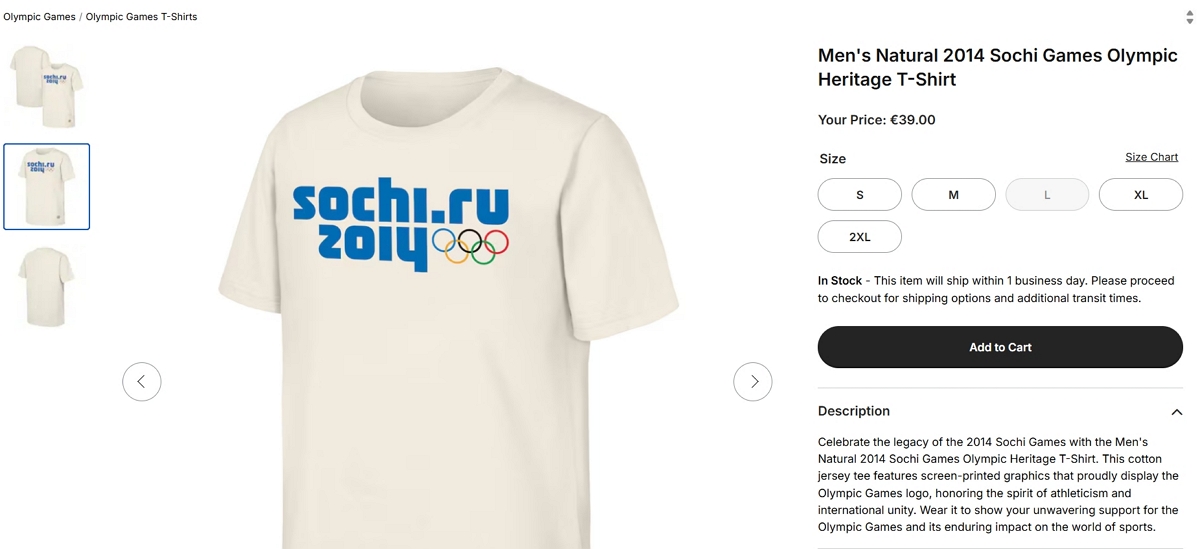The width and height of the screenshot is (1200, 549).
Task: Click the main Sochi T-shirt image
Action: [447, 300]
